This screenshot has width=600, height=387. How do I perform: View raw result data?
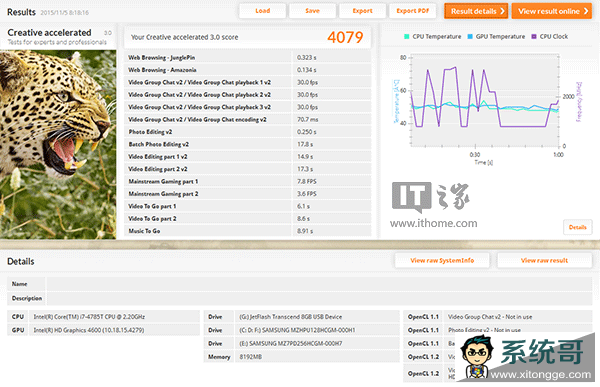(544, 260)
